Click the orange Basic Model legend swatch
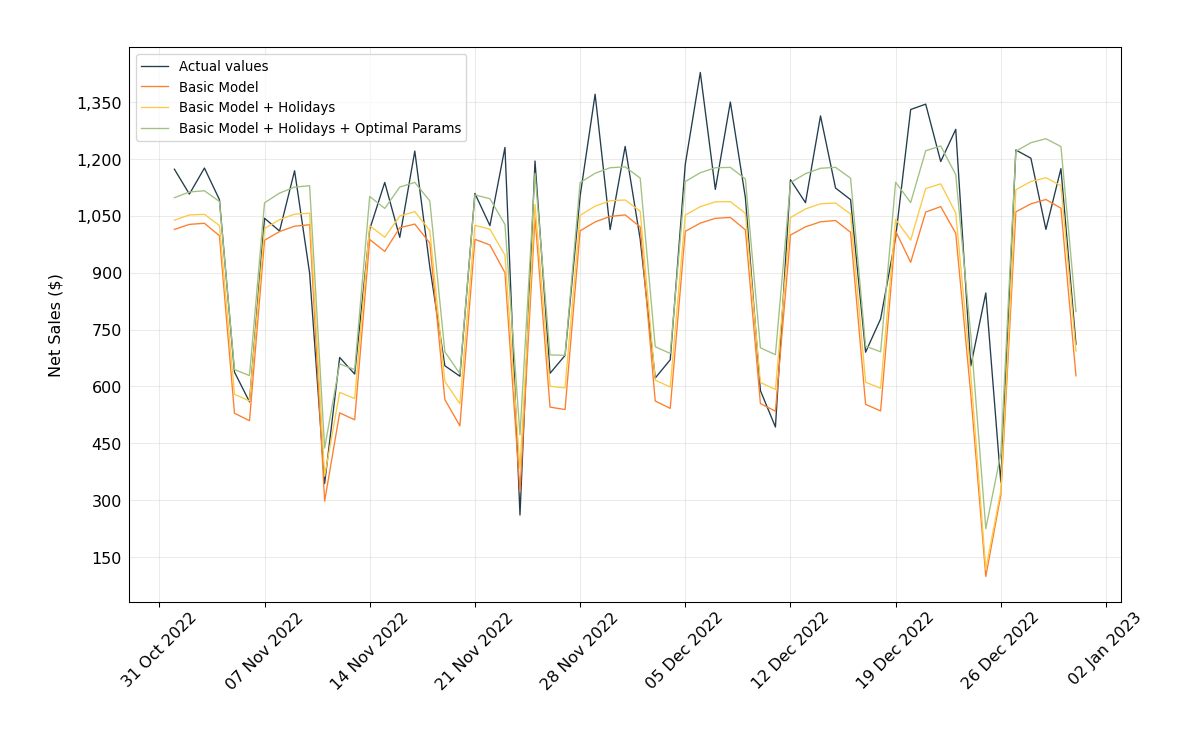Screen dimensions: 1193x740 155,87
